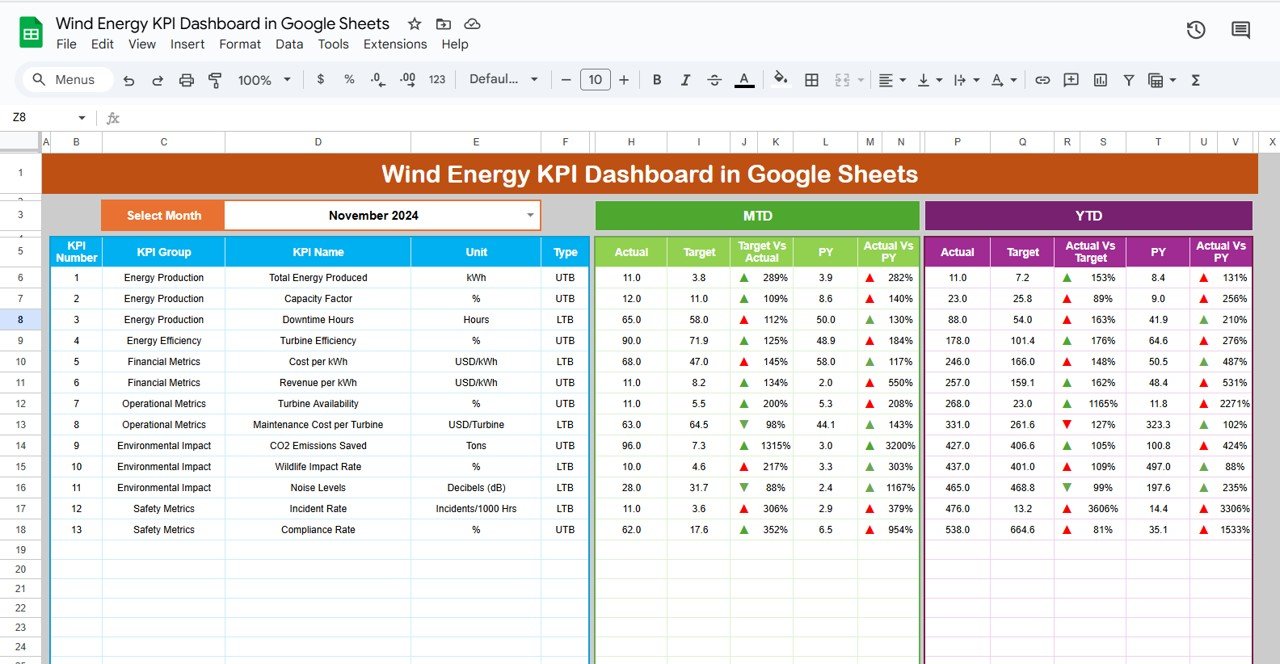Viewport: 1280px width, 664px height.
Task: Open the Edit menu
Action: [102, 44]
